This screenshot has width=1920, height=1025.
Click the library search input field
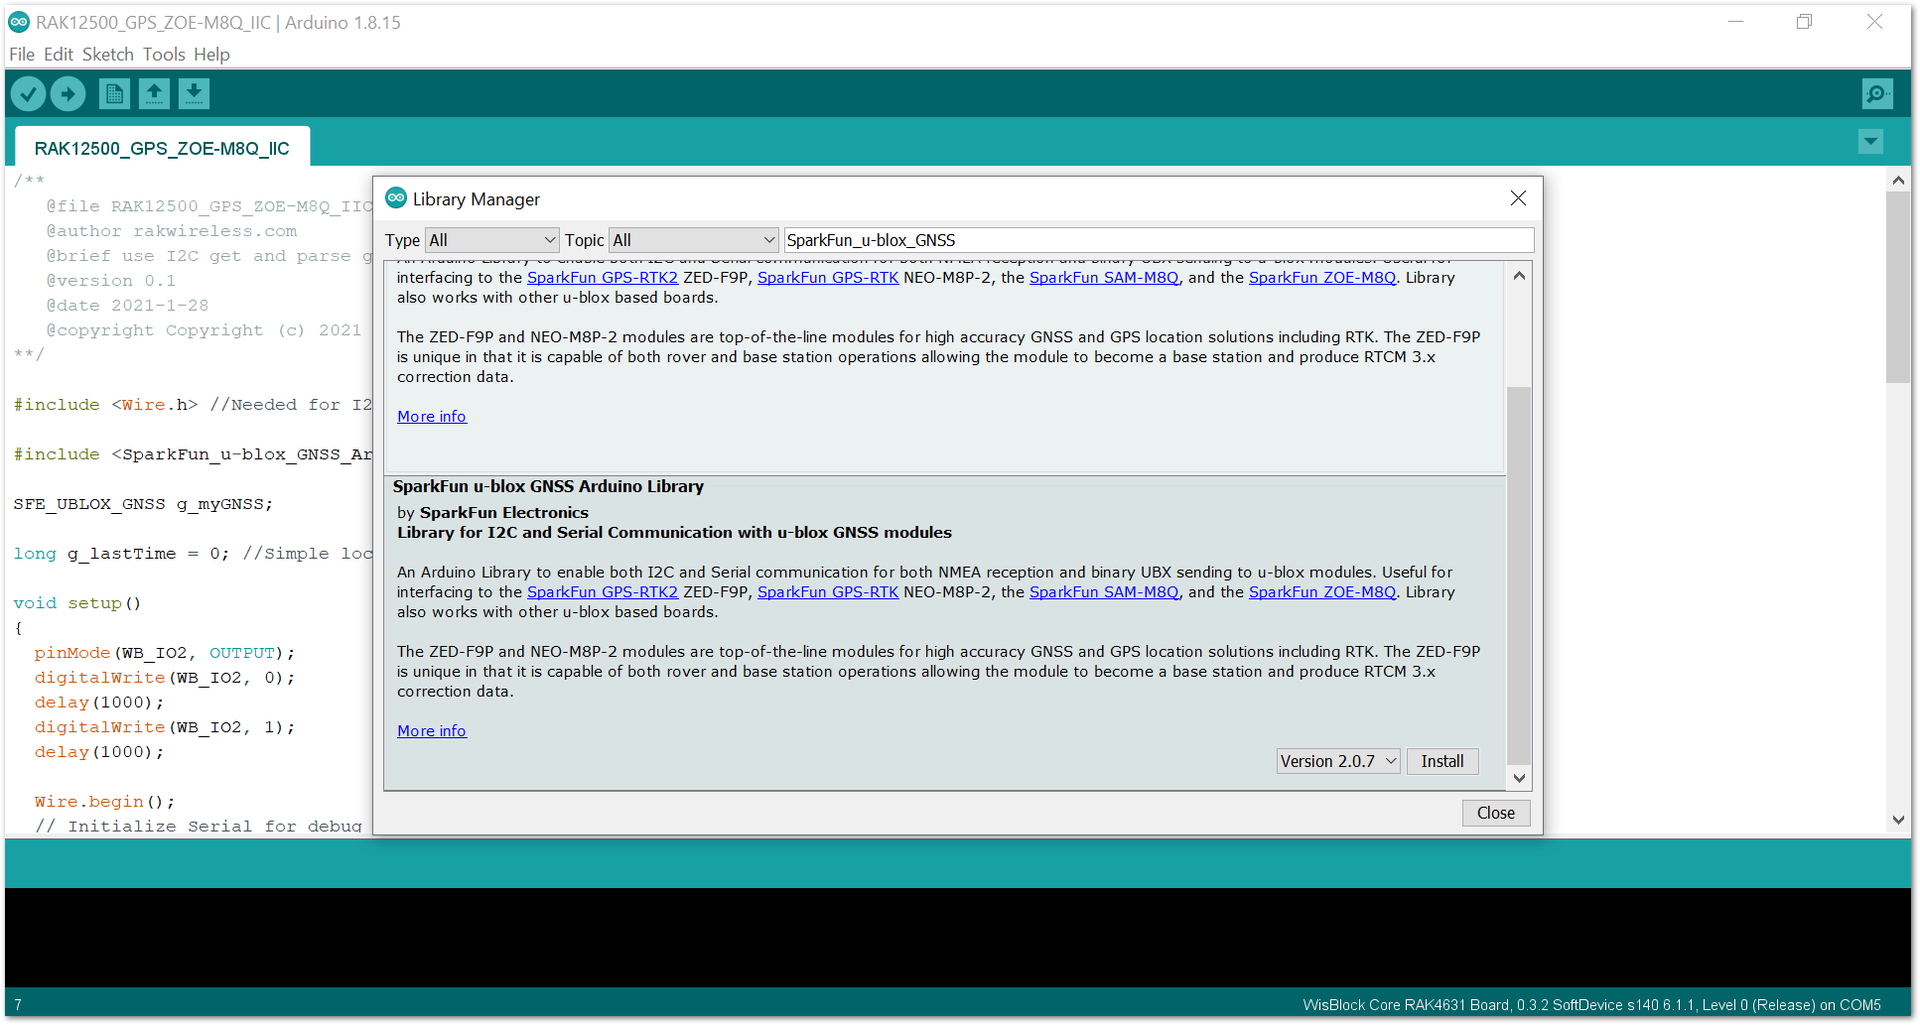click(x=1158, y=240)
